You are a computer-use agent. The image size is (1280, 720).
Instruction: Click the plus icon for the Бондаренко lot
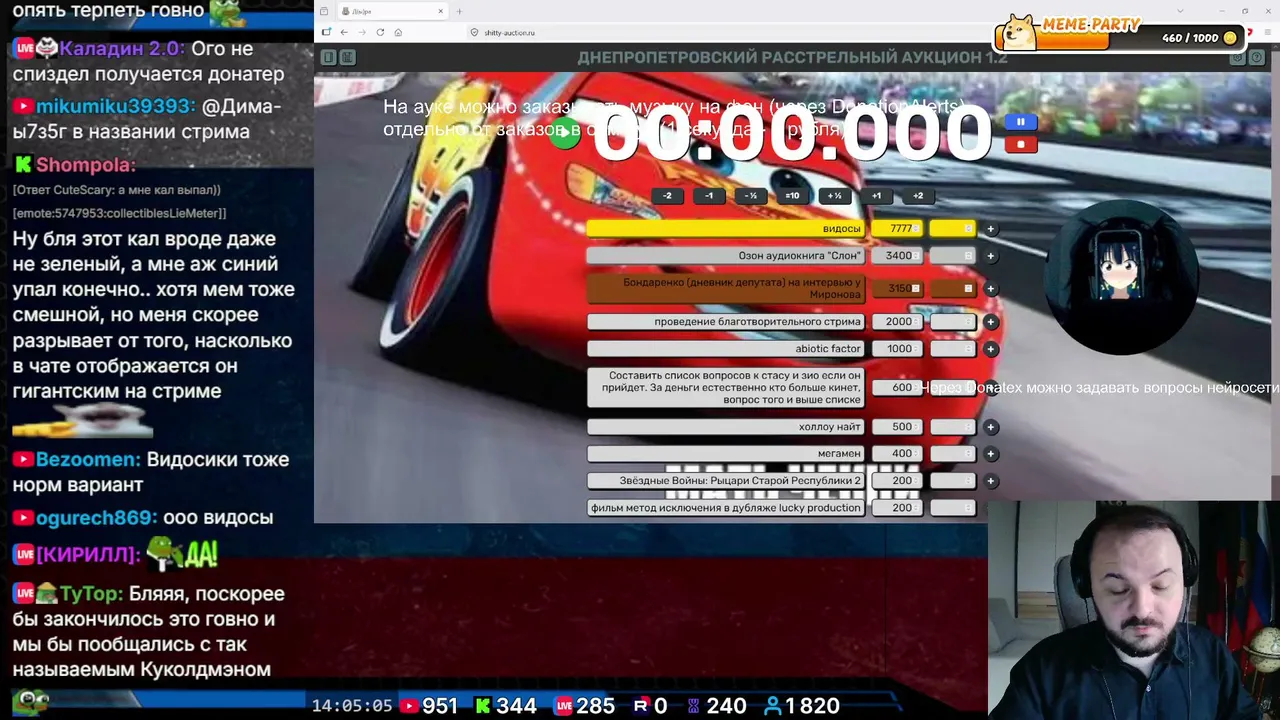tap(990, 289)
